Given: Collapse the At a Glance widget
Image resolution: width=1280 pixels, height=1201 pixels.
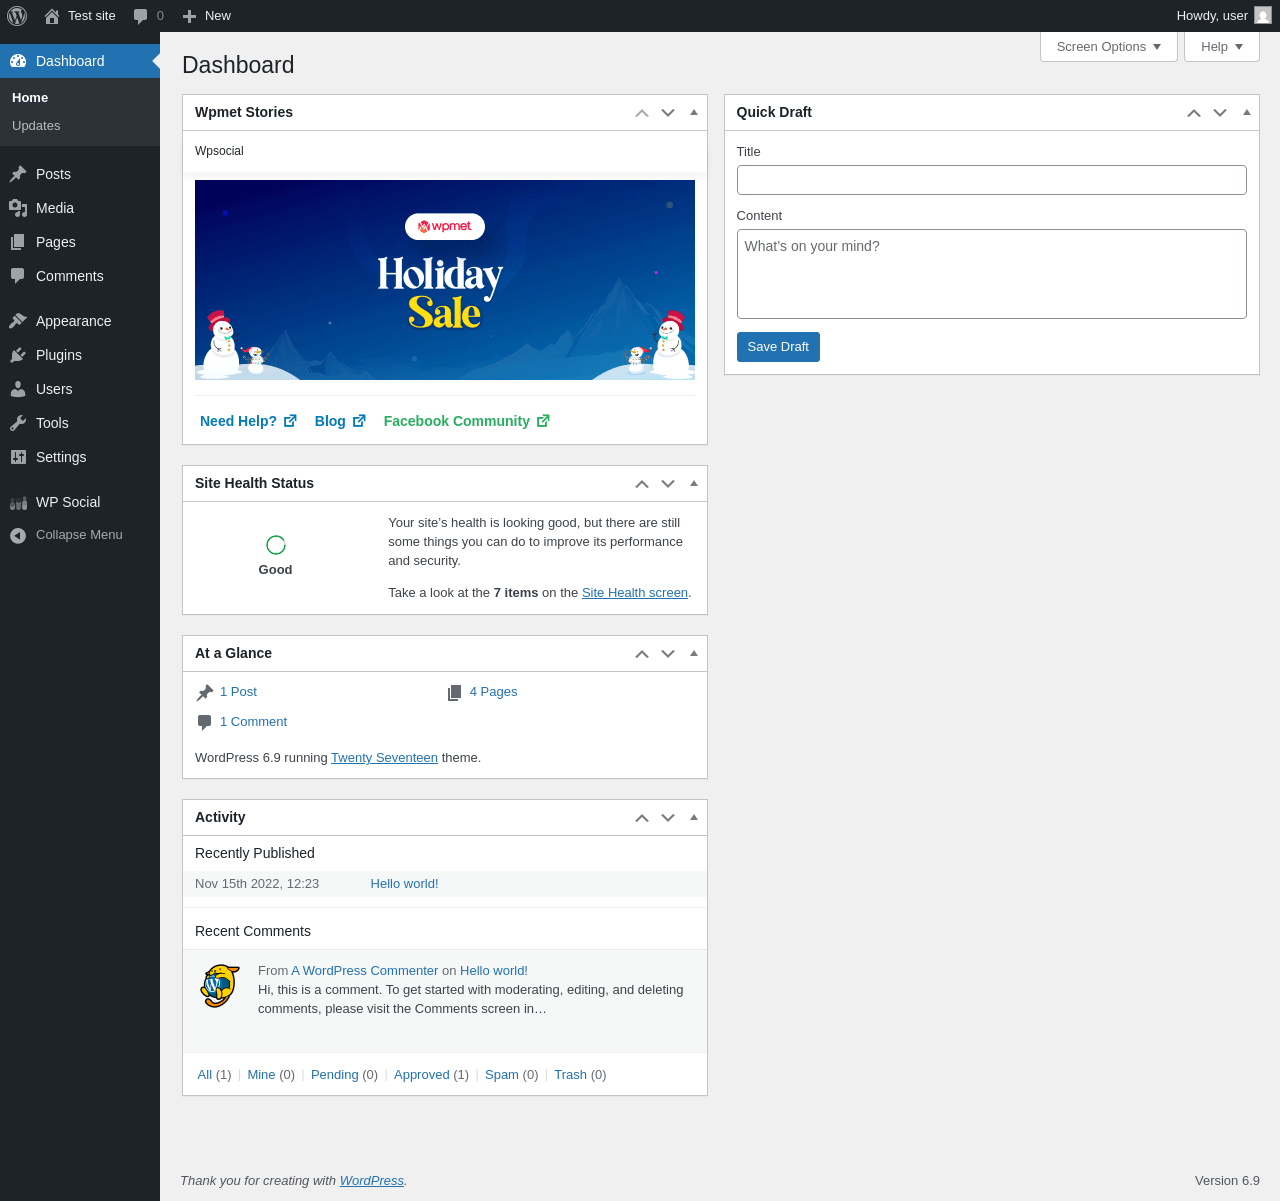Looking at the screenshot, I should click(x=694, y=653).
